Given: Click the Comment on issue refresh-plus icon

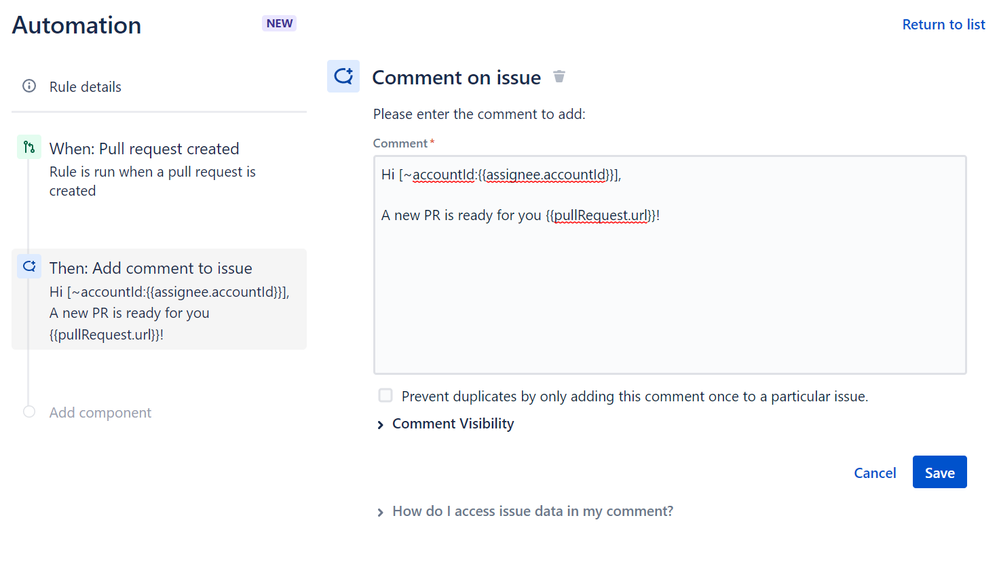Looking at the screenshot, I should tap(343, 76).
